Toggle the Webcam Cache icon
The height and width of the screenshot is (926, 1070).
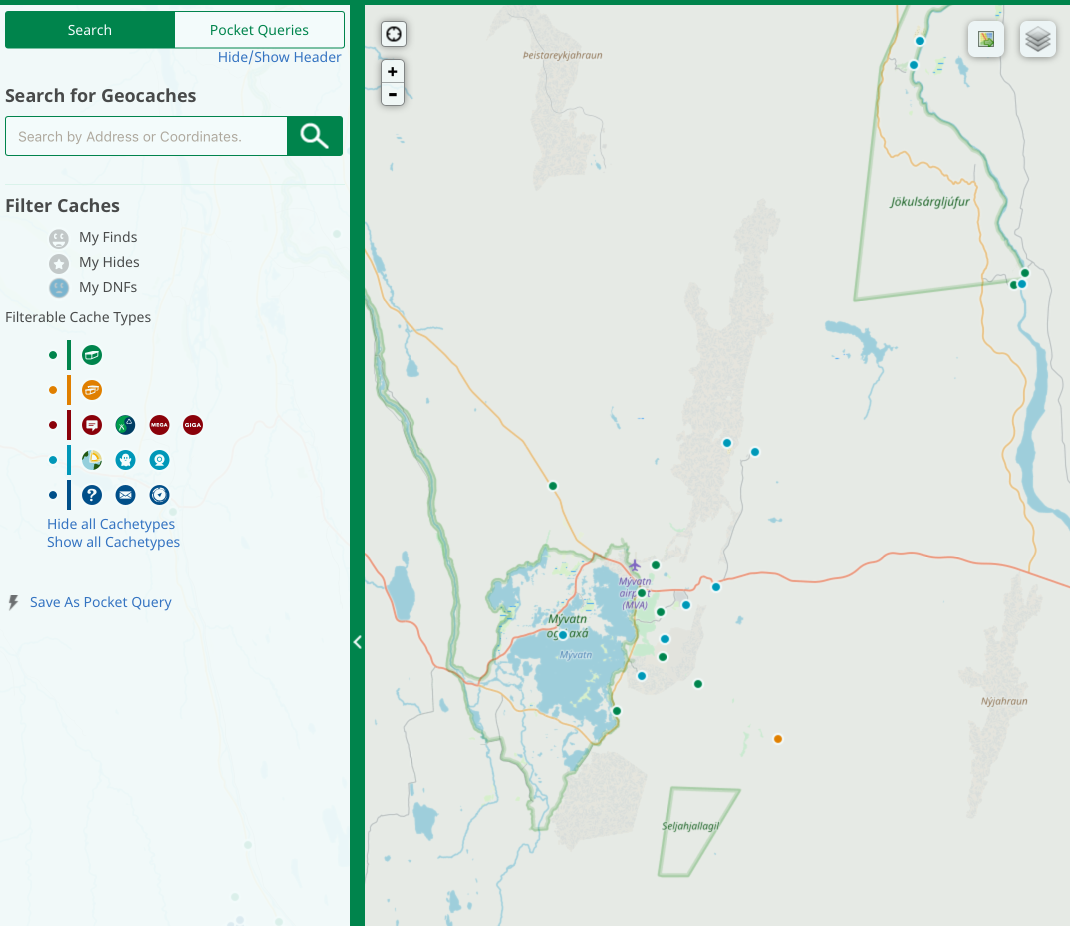coord(159,460)
